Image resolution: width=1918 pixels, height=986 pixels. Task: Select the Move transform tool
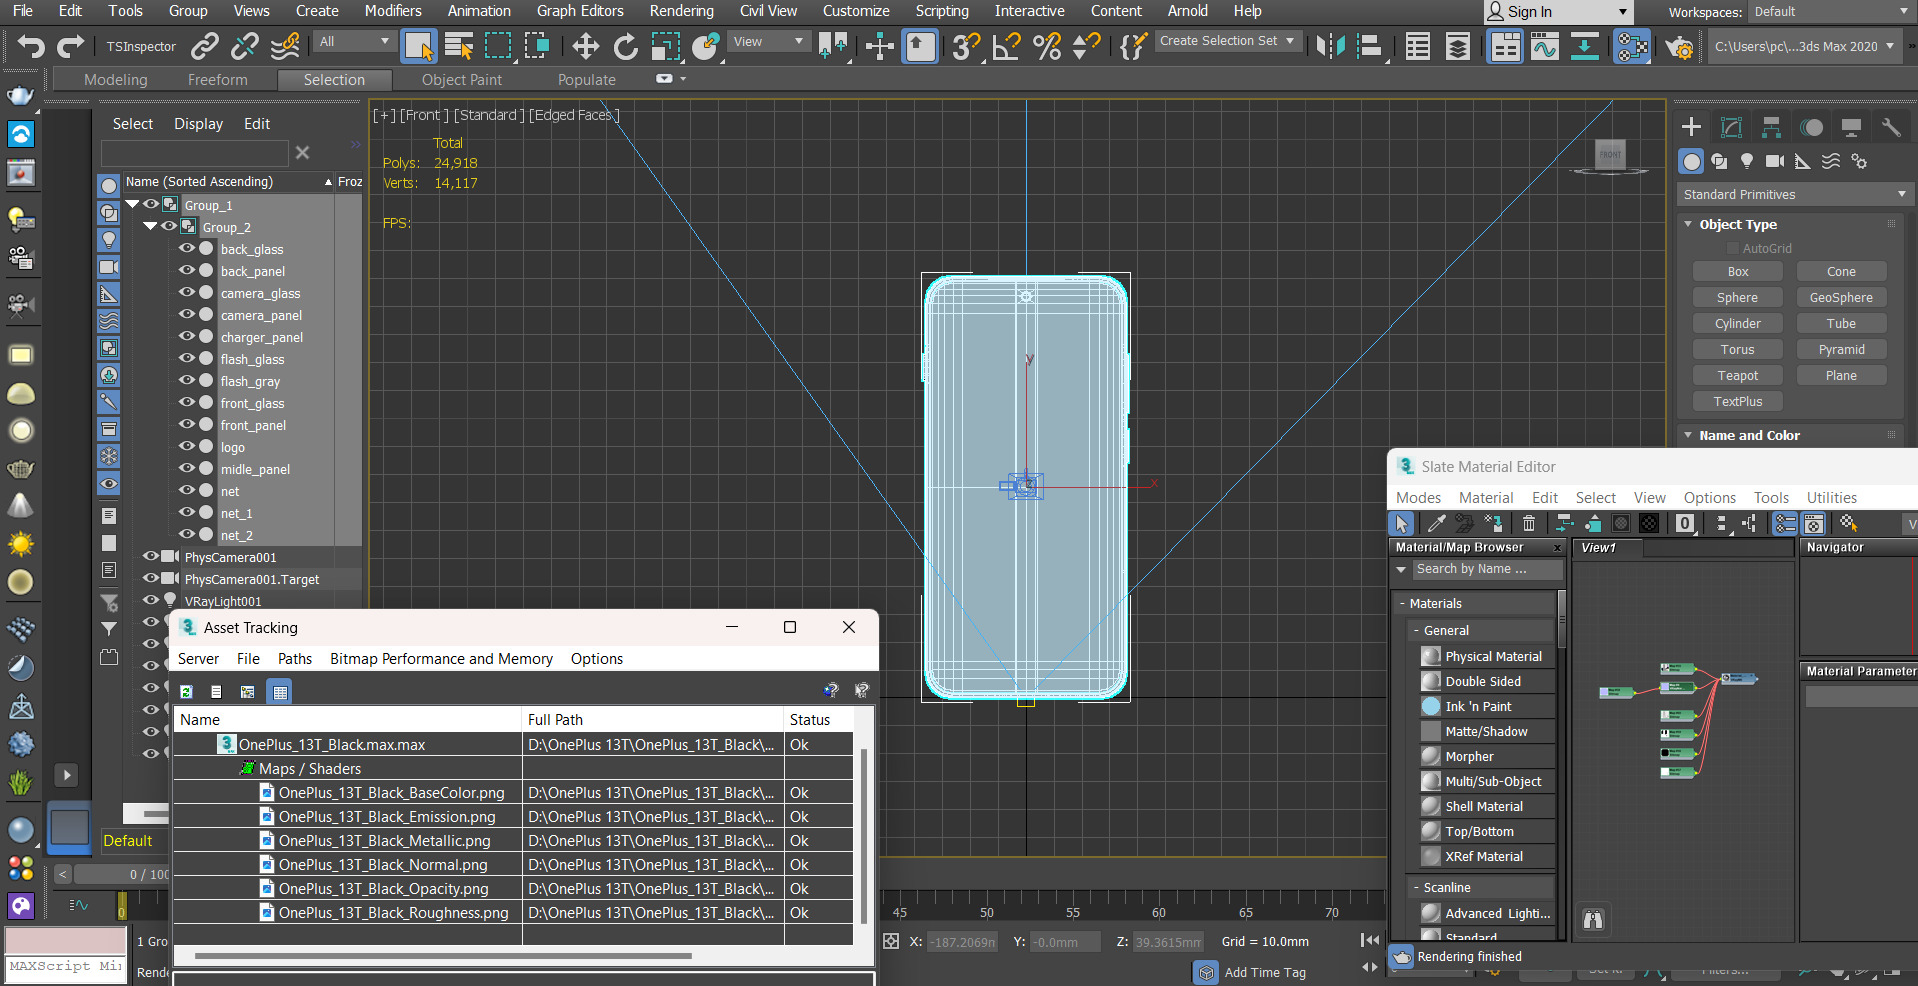point(585,46)
